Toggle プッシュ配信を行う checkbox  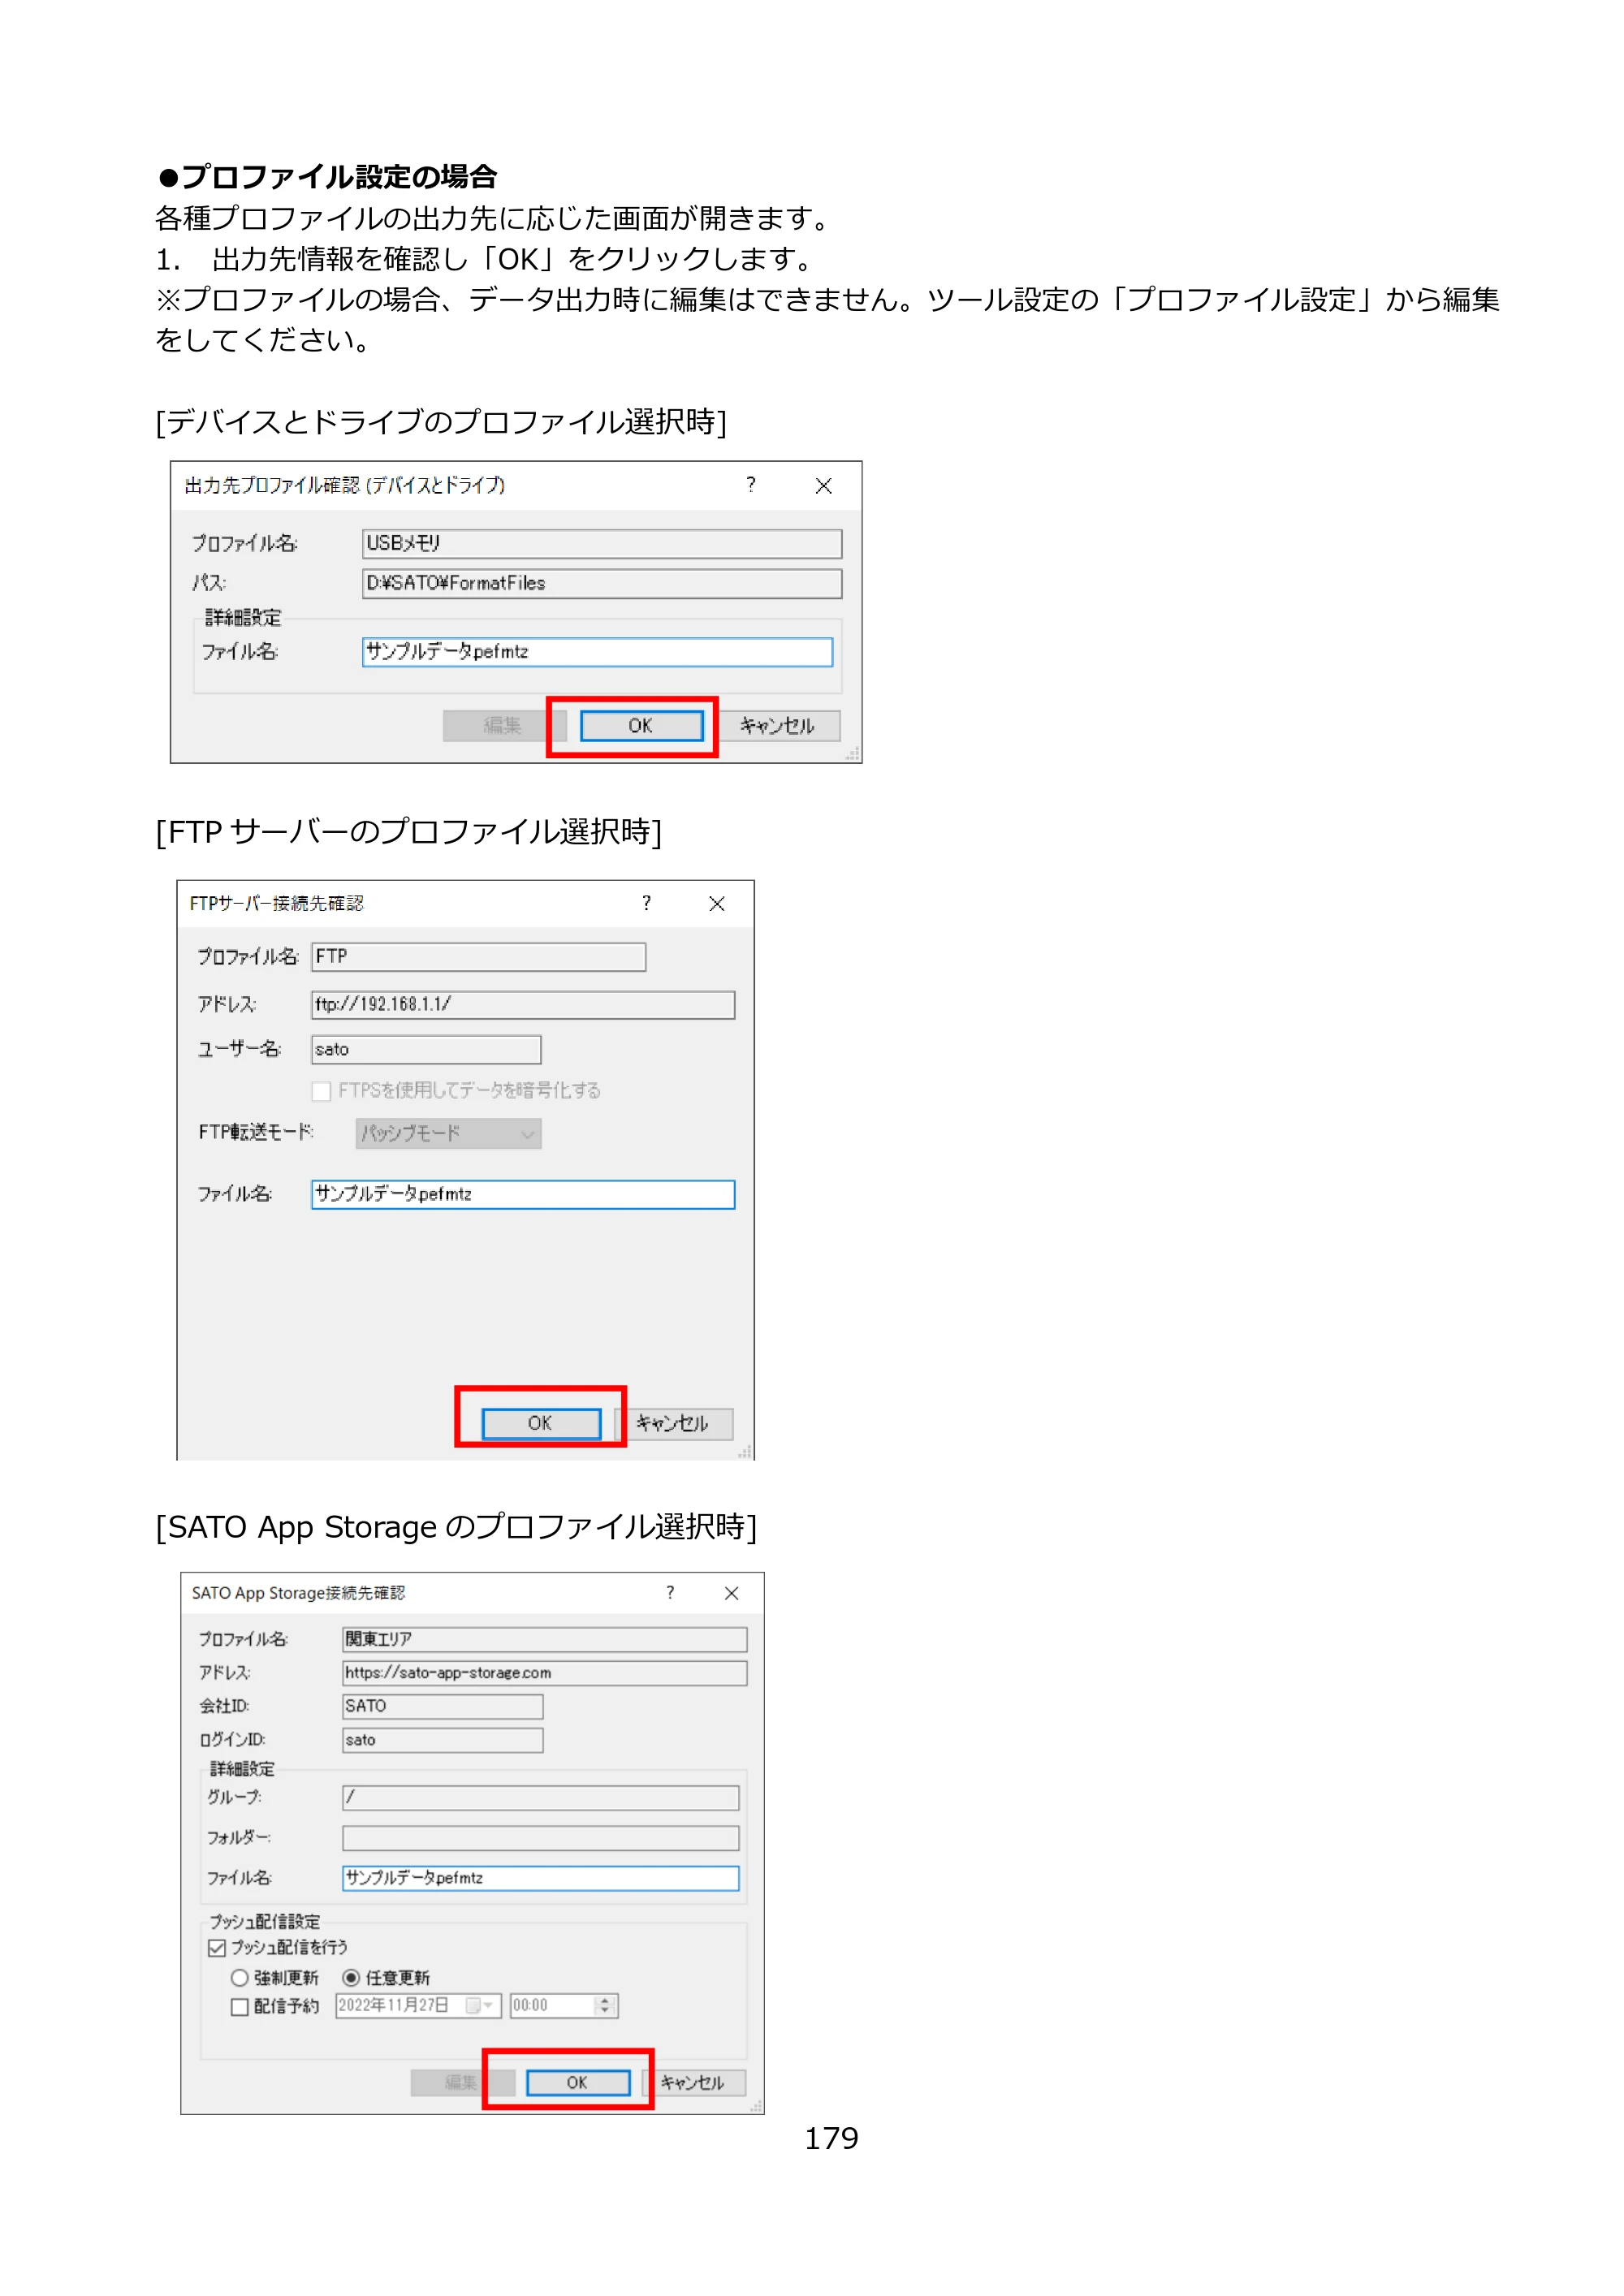pos(217,1948)
